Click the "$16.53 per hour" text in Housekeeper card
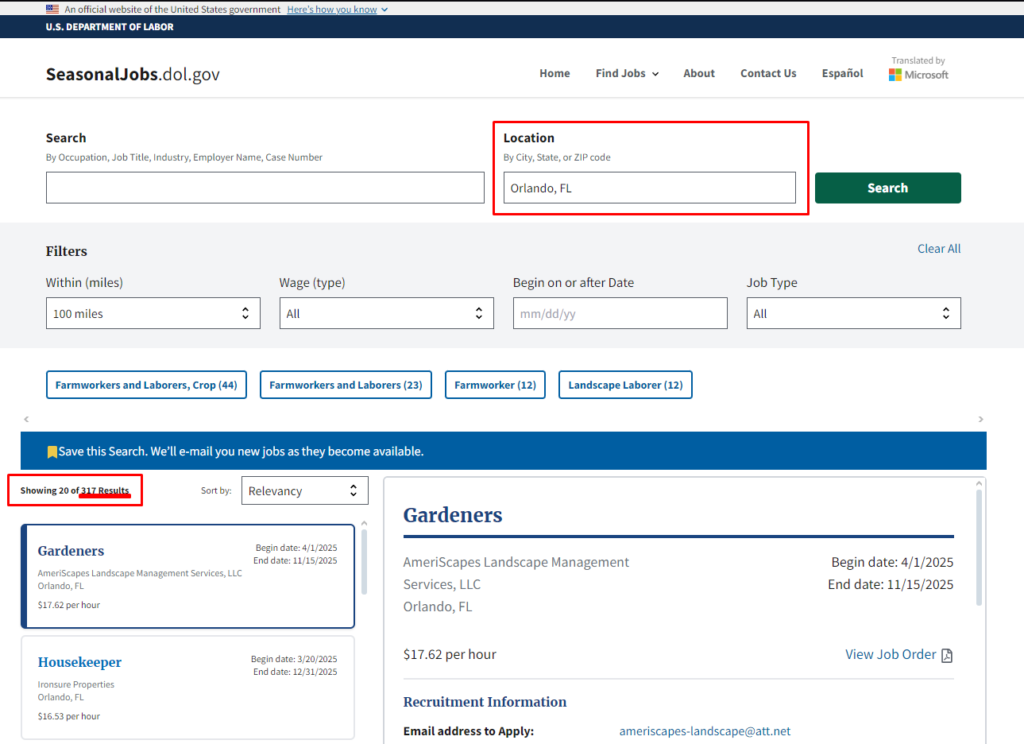 (69, 716)
